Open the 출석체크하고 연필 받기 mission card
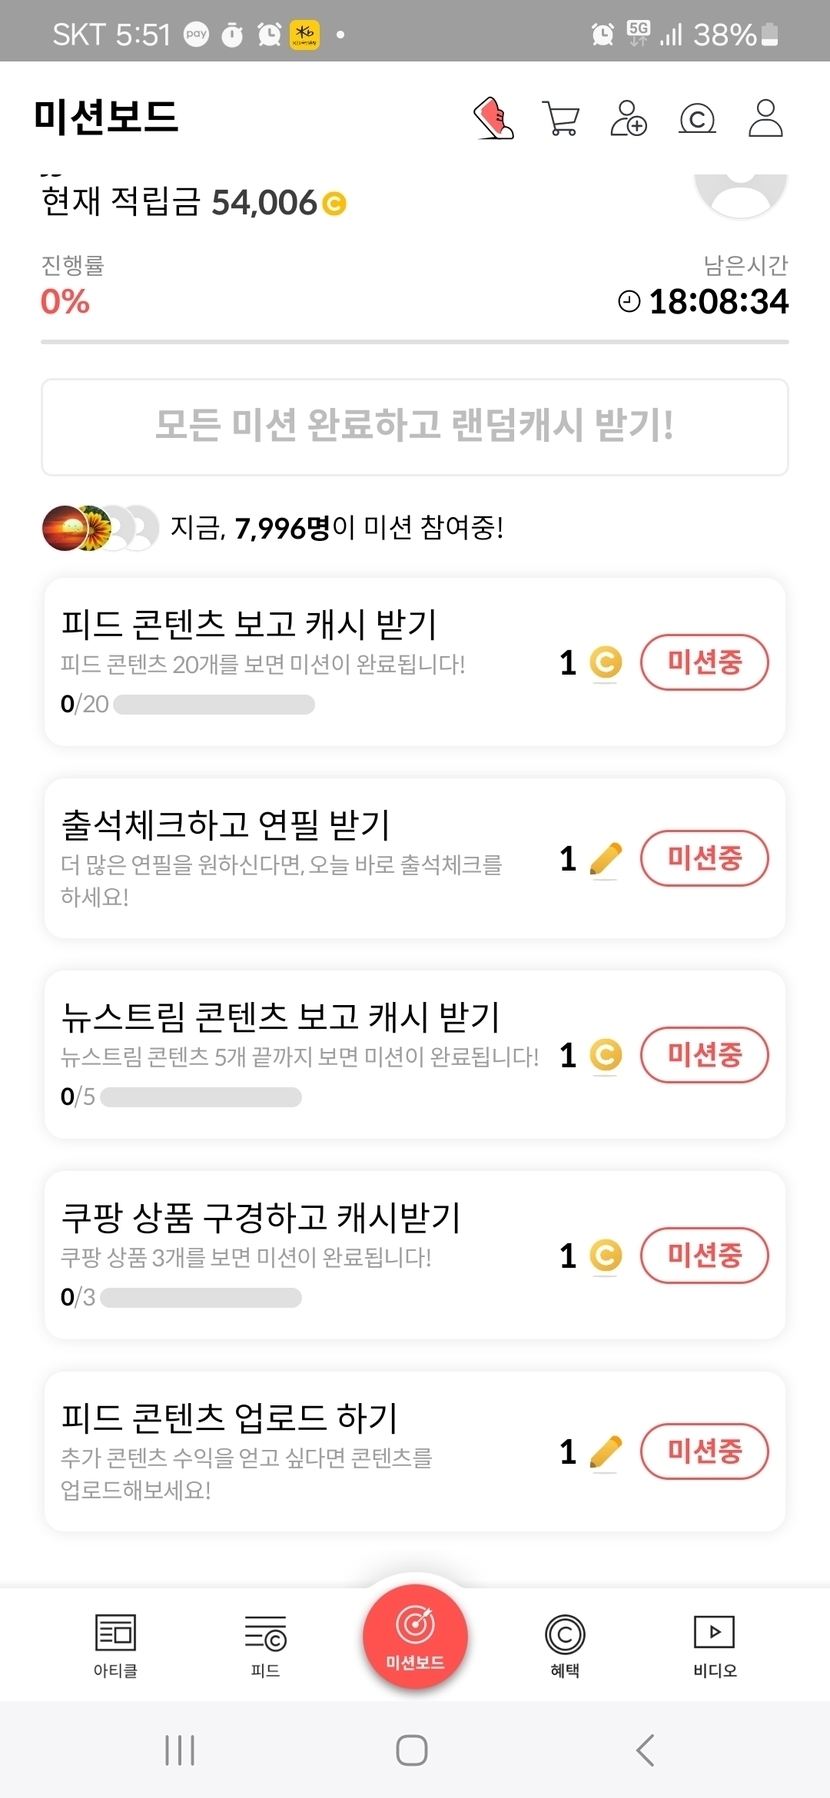 (x=300, y=858)
